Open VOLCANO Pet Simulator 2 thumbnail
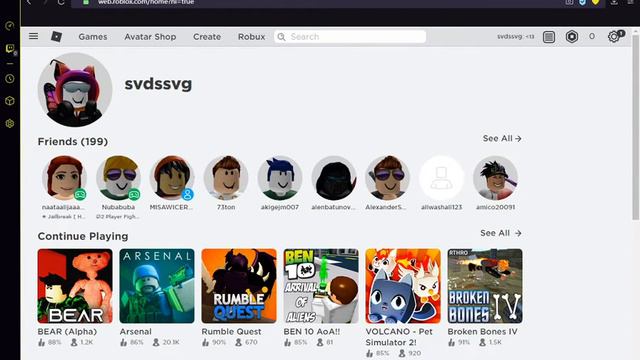Viewport: 640px width, 360px height. click(x=403, y=286)
